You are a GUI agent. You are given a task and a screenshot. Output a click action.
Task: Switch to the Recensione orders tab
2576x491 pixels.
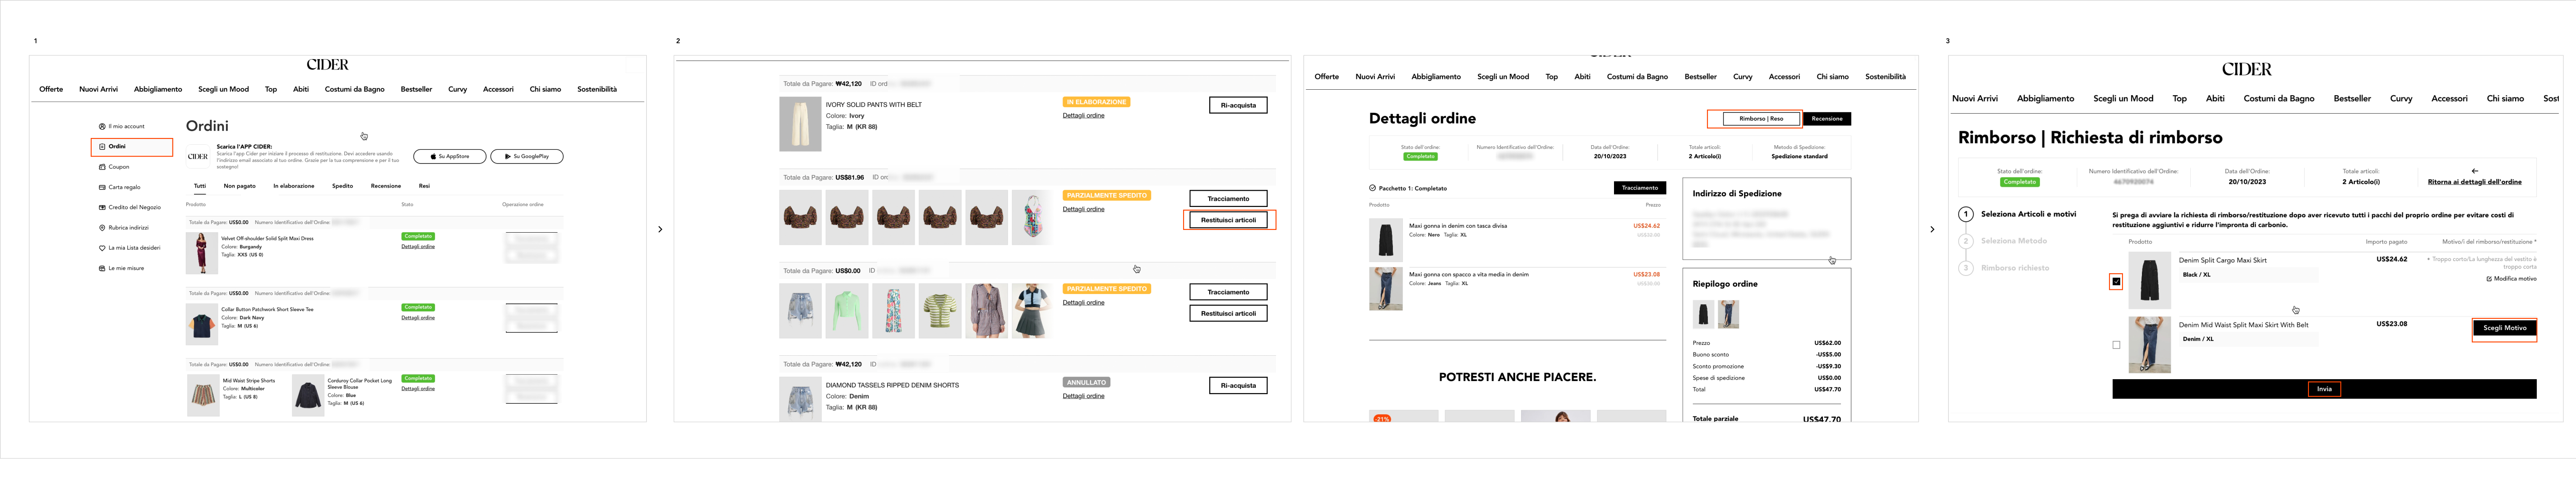click(386, 186)
